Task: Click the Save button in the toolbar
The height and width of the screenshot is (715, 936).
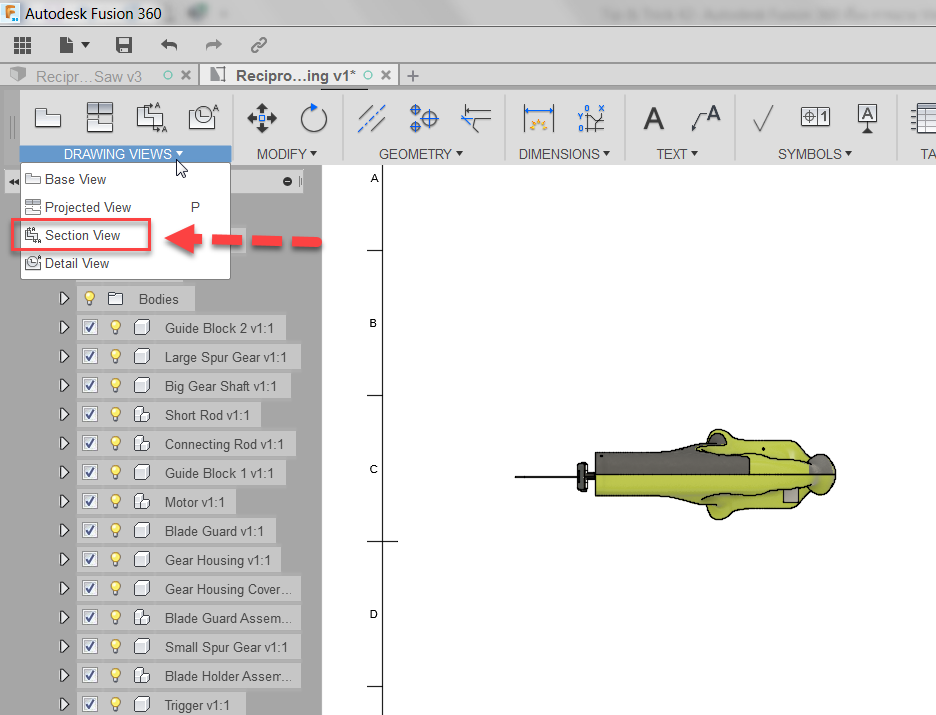Action: coord(123,45)
